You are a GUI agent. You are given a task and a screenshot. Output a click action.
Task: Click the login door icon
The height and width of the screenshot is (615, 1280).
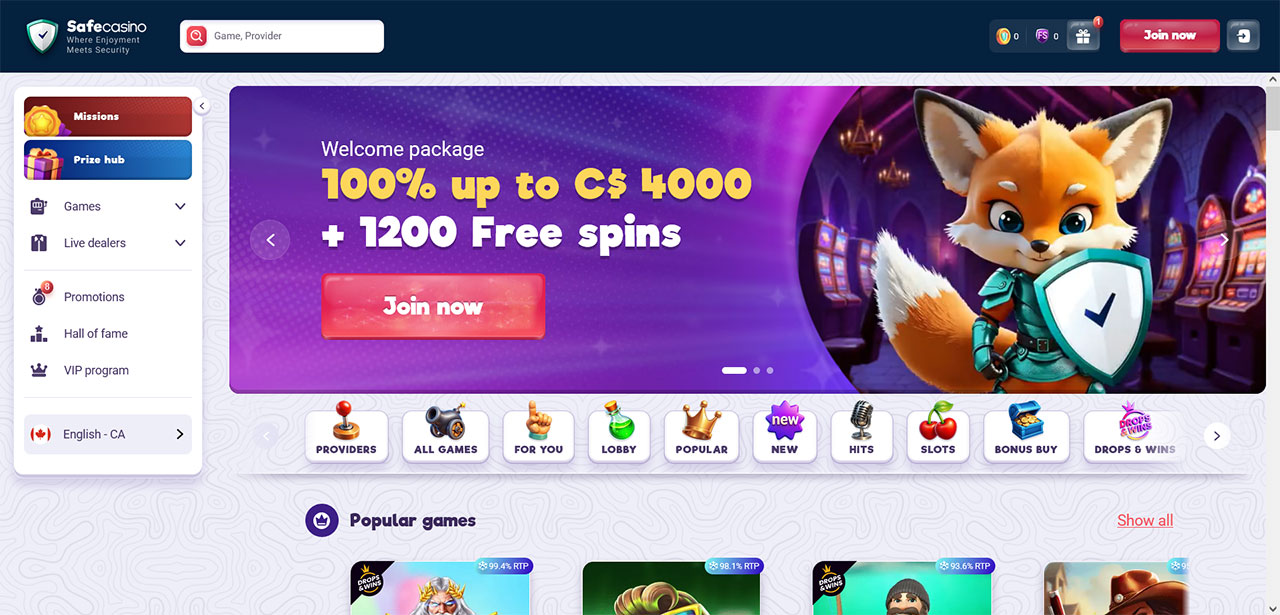point(1243,36)
